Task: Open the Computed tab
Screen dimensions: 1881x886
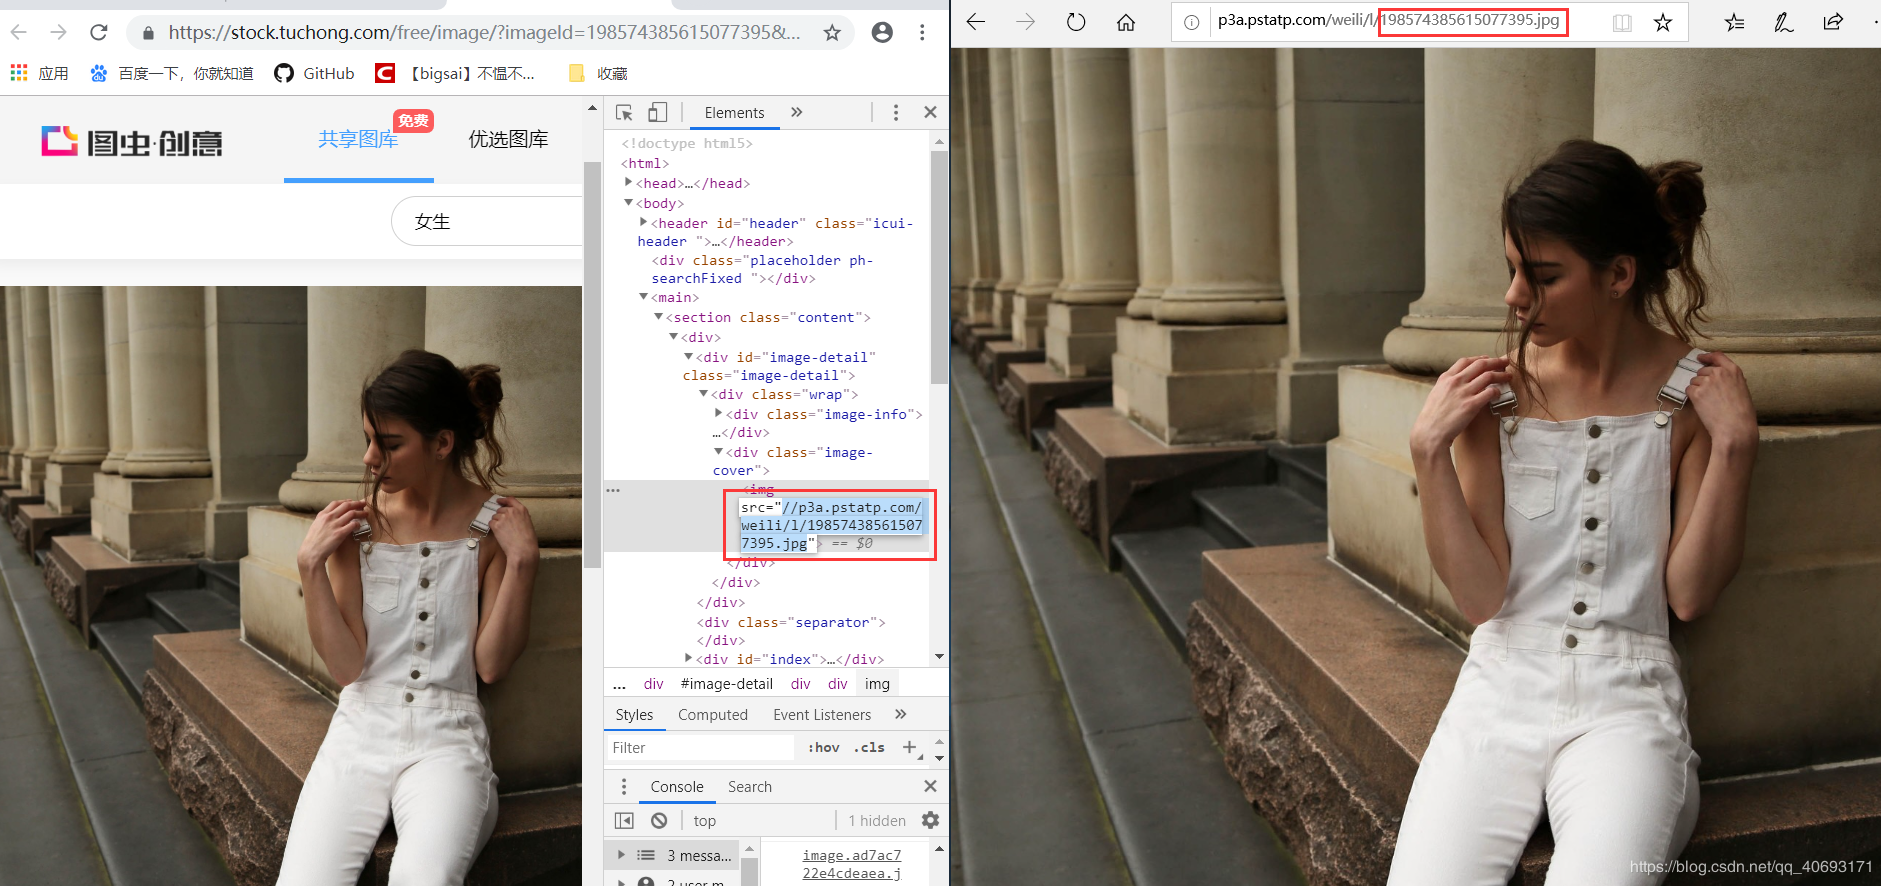Action: pyautogui.click(x=713, y=715)
